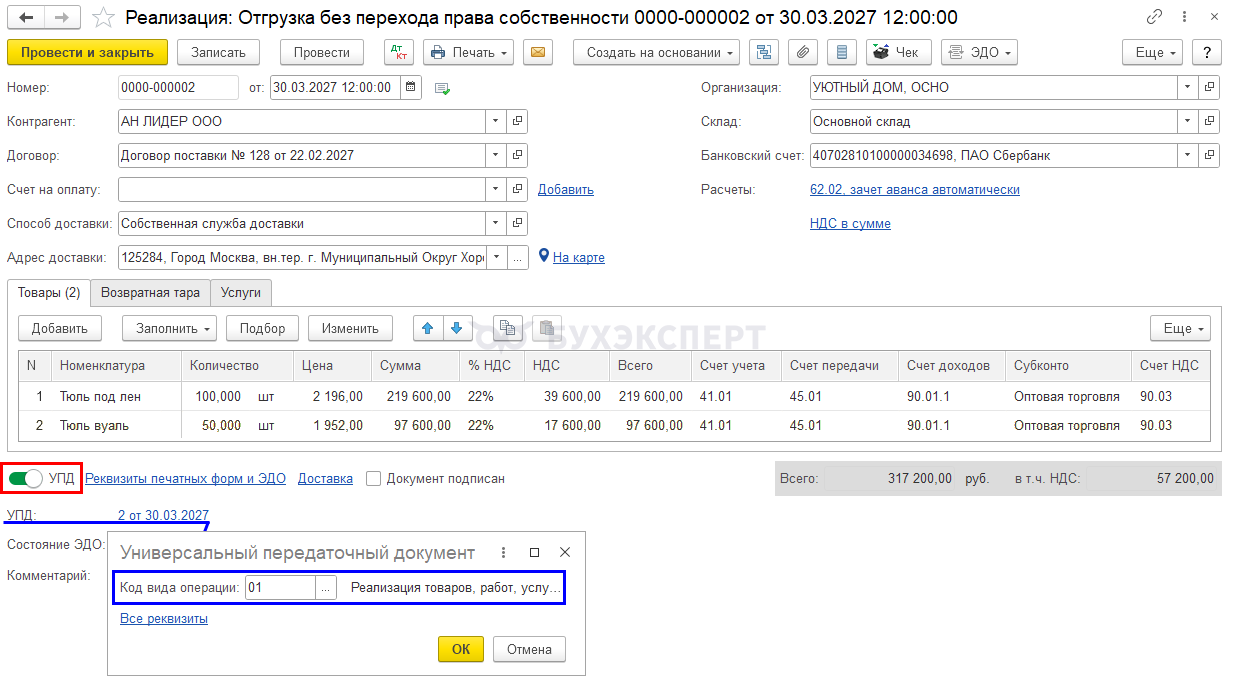
Task: Select Тюль под лен table cell
Action: point(116,396)
